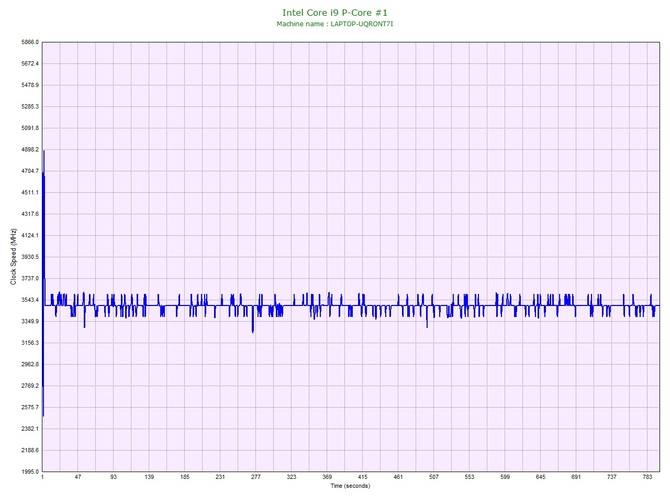Click the 691 tick on time axis
670x503 pixels.
576,477
